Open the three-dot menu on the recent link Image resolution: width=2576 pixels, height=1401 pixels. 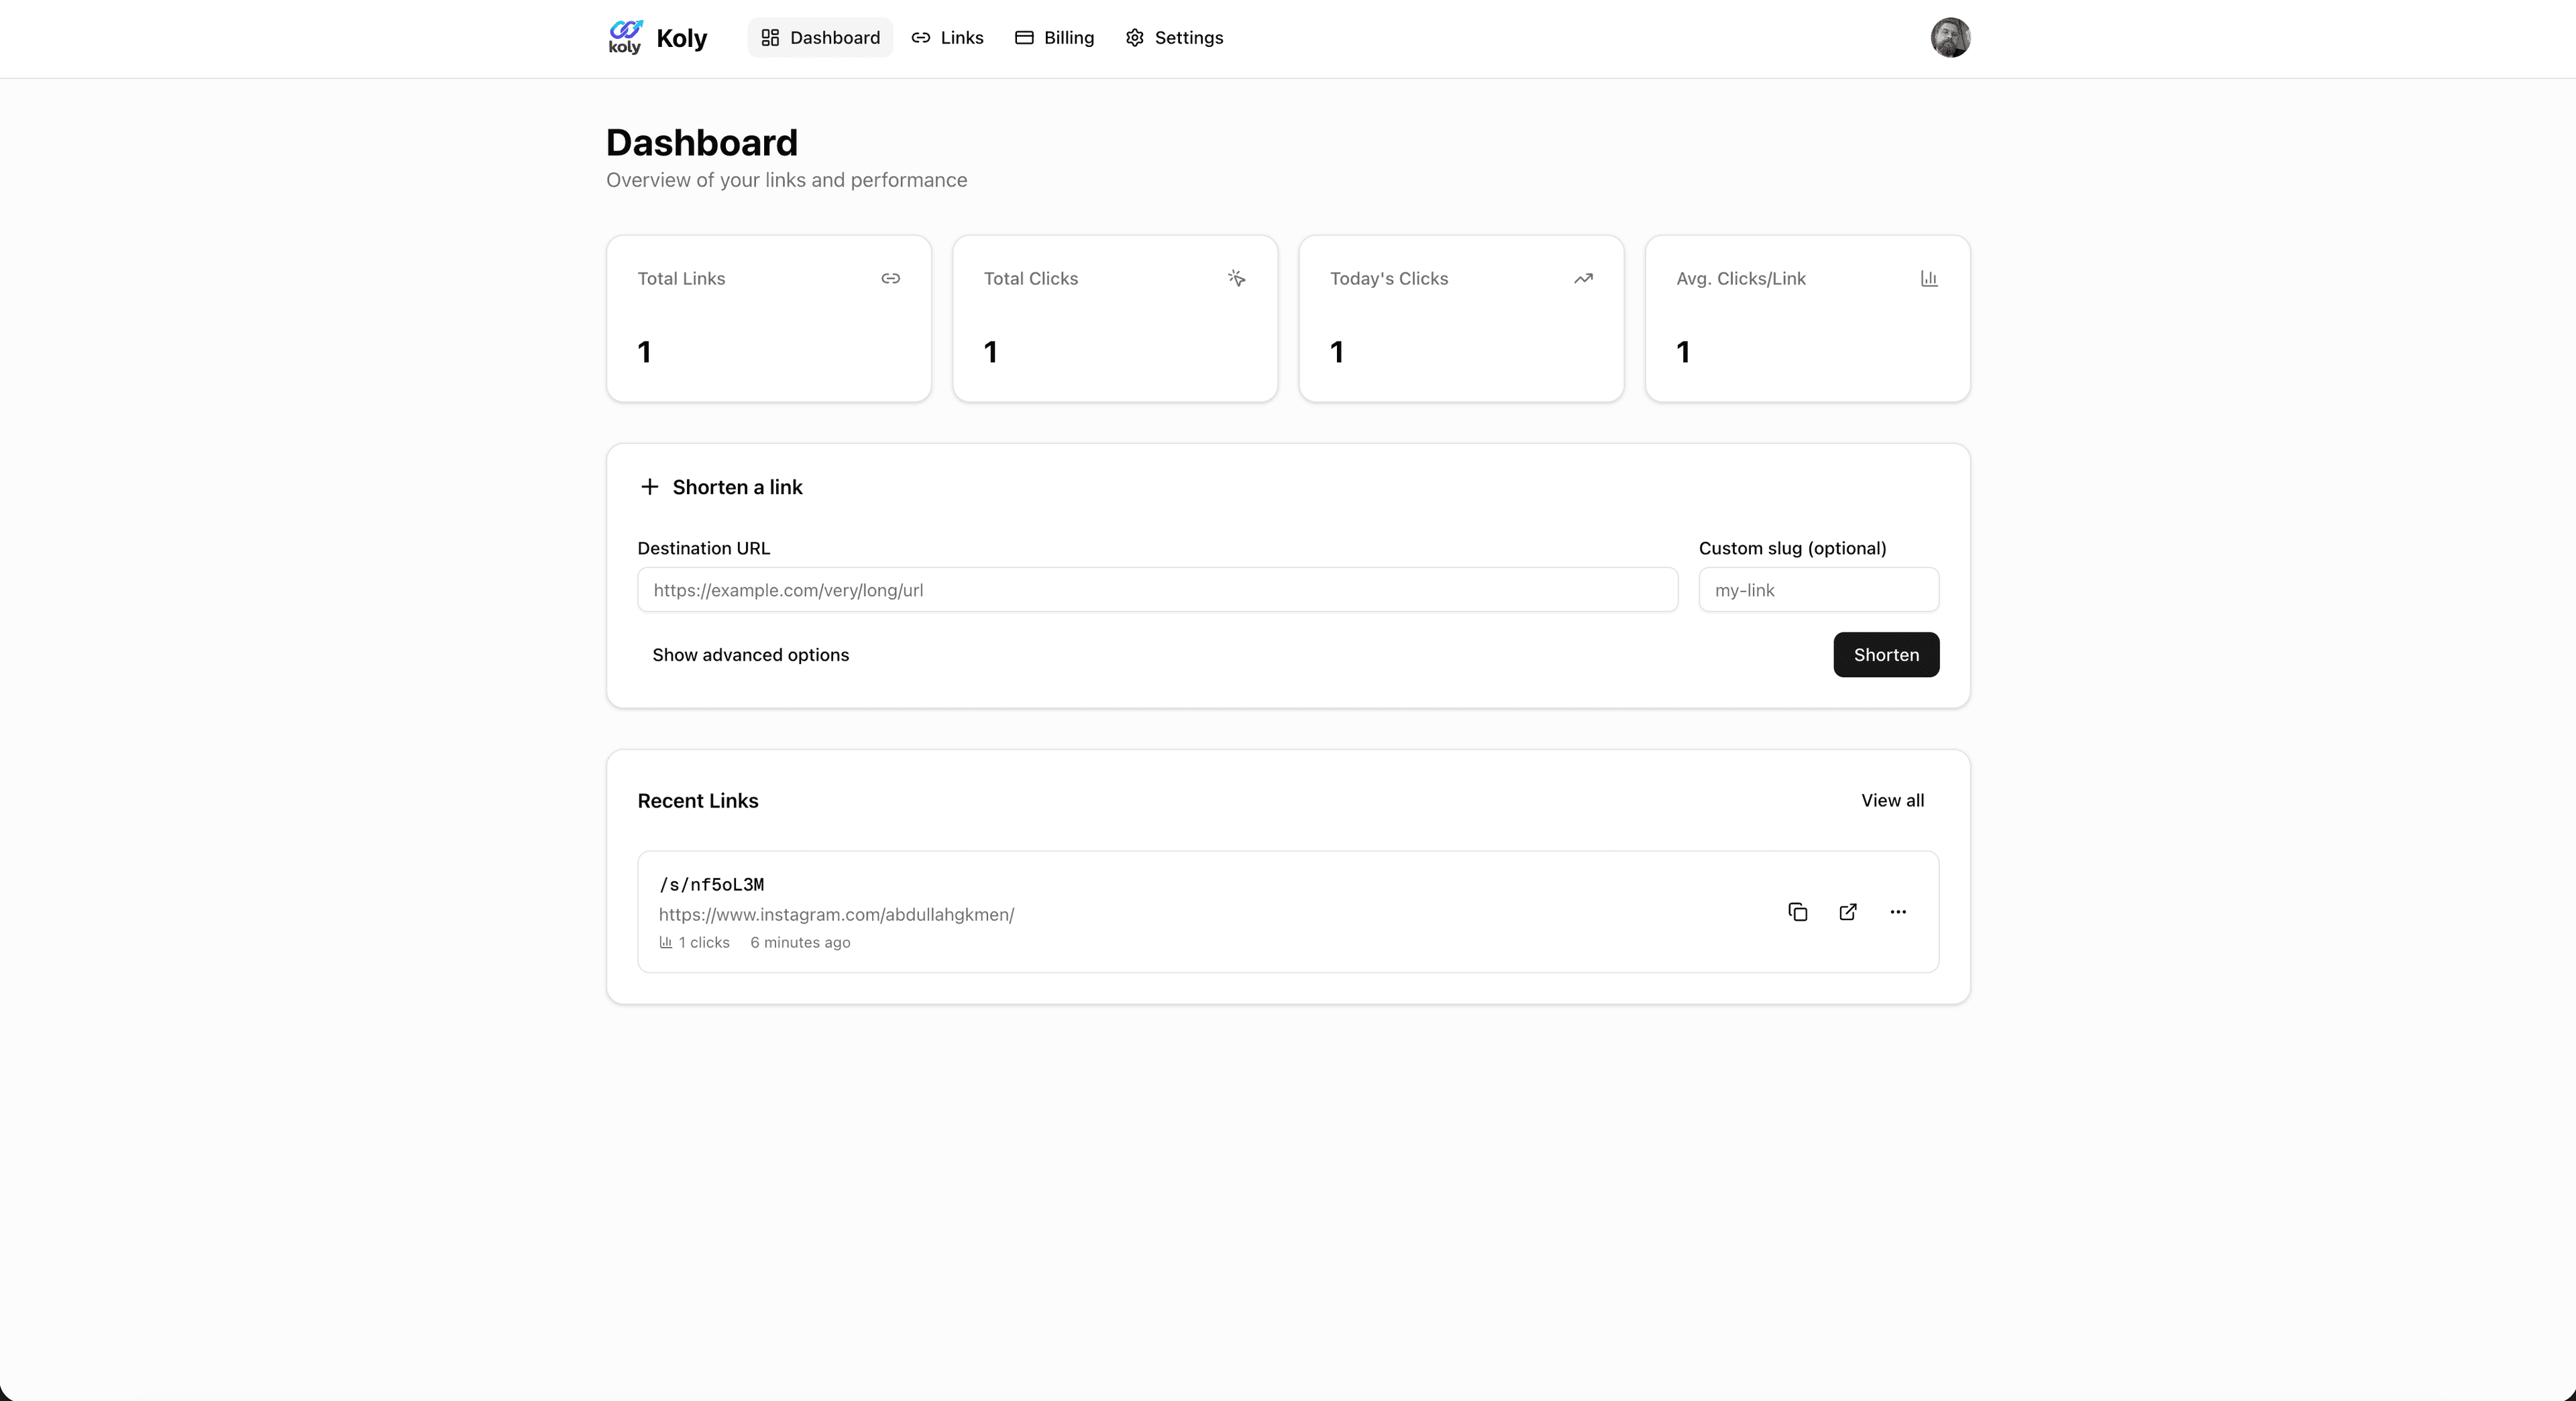(x=1898, y=912)
